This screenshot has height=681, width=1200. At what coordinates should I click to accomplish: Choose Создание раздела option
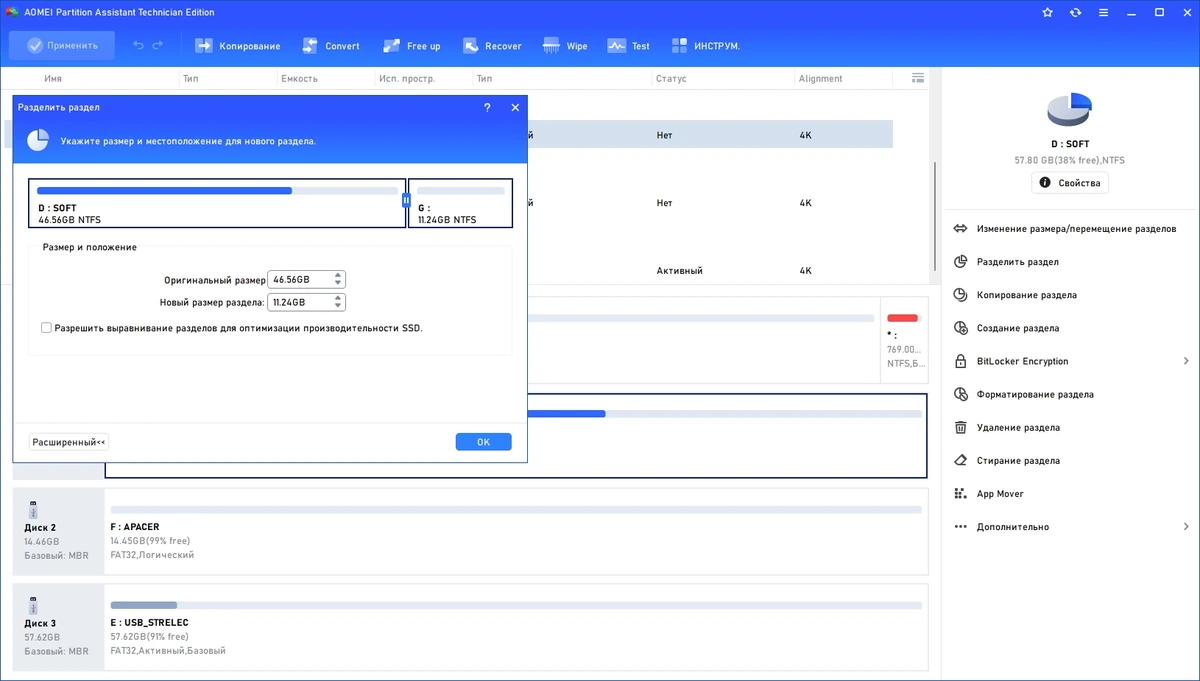point(1006,328)
